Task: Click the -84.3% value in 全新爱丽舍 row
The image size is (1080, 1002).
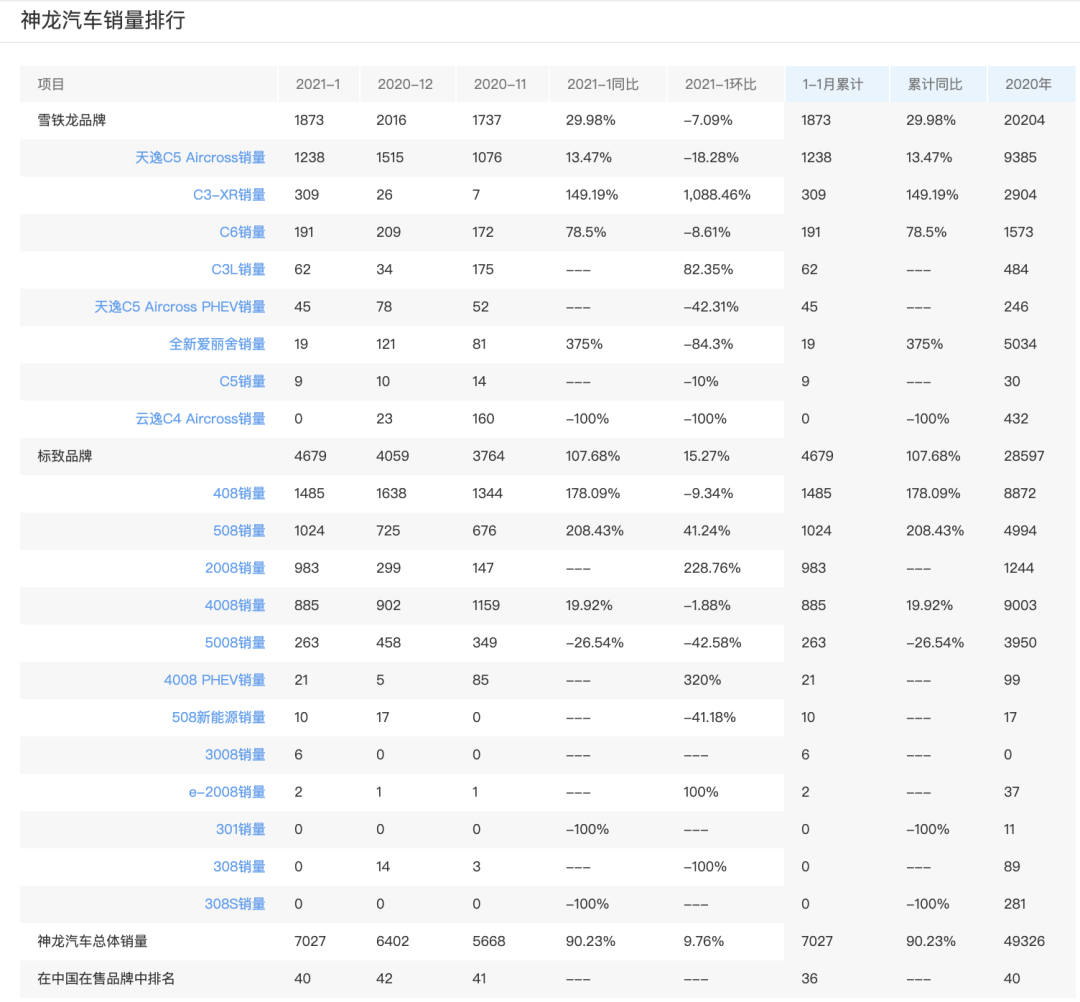Action: coord(708,344)
